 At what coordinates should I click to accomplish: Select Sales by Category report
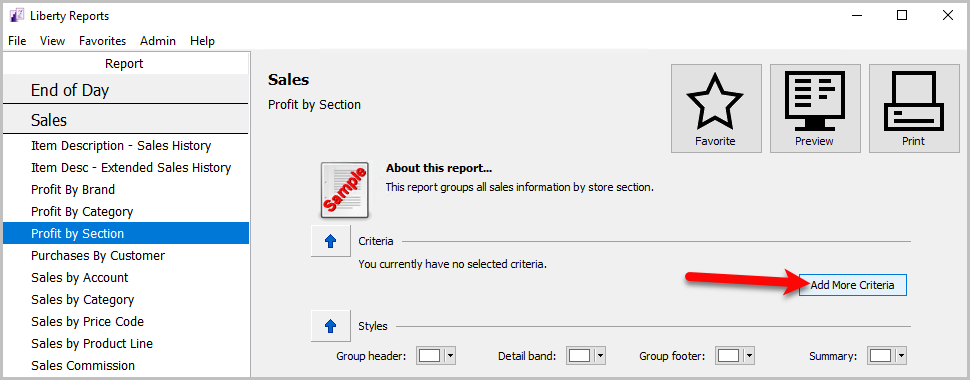pyautogui.click(x=126, y=300)
